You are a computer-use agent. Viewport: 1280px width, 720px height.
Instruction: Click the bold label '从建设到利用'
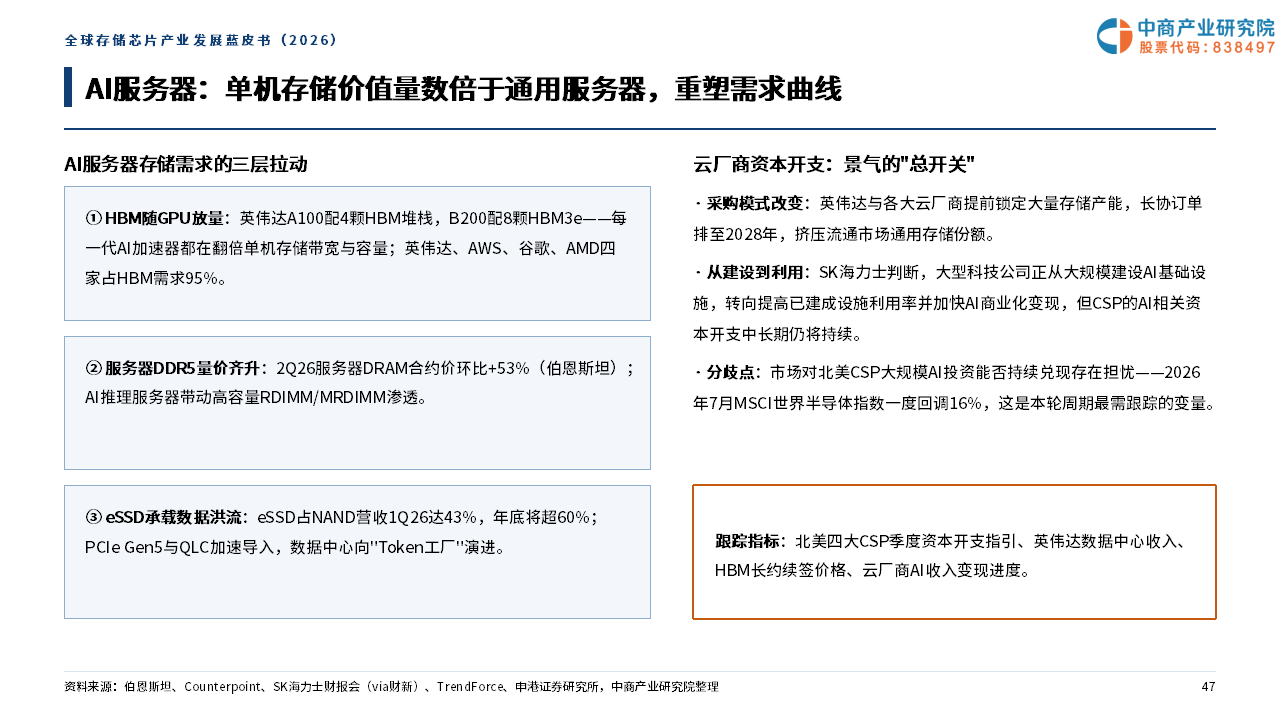click(x=755, y=271)
